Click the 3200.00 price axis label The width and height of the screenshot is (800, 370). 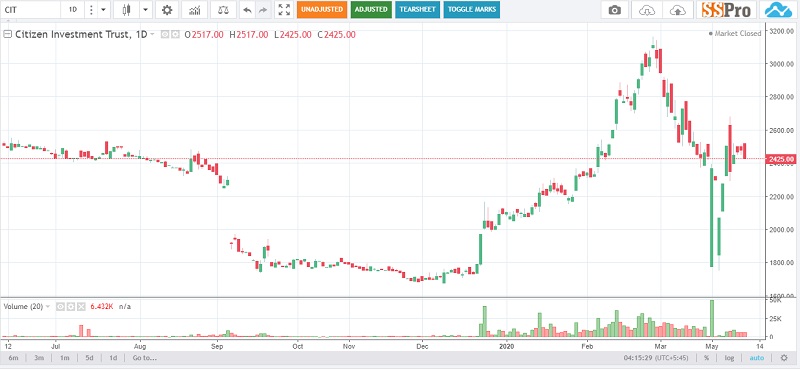pos(781,31)
